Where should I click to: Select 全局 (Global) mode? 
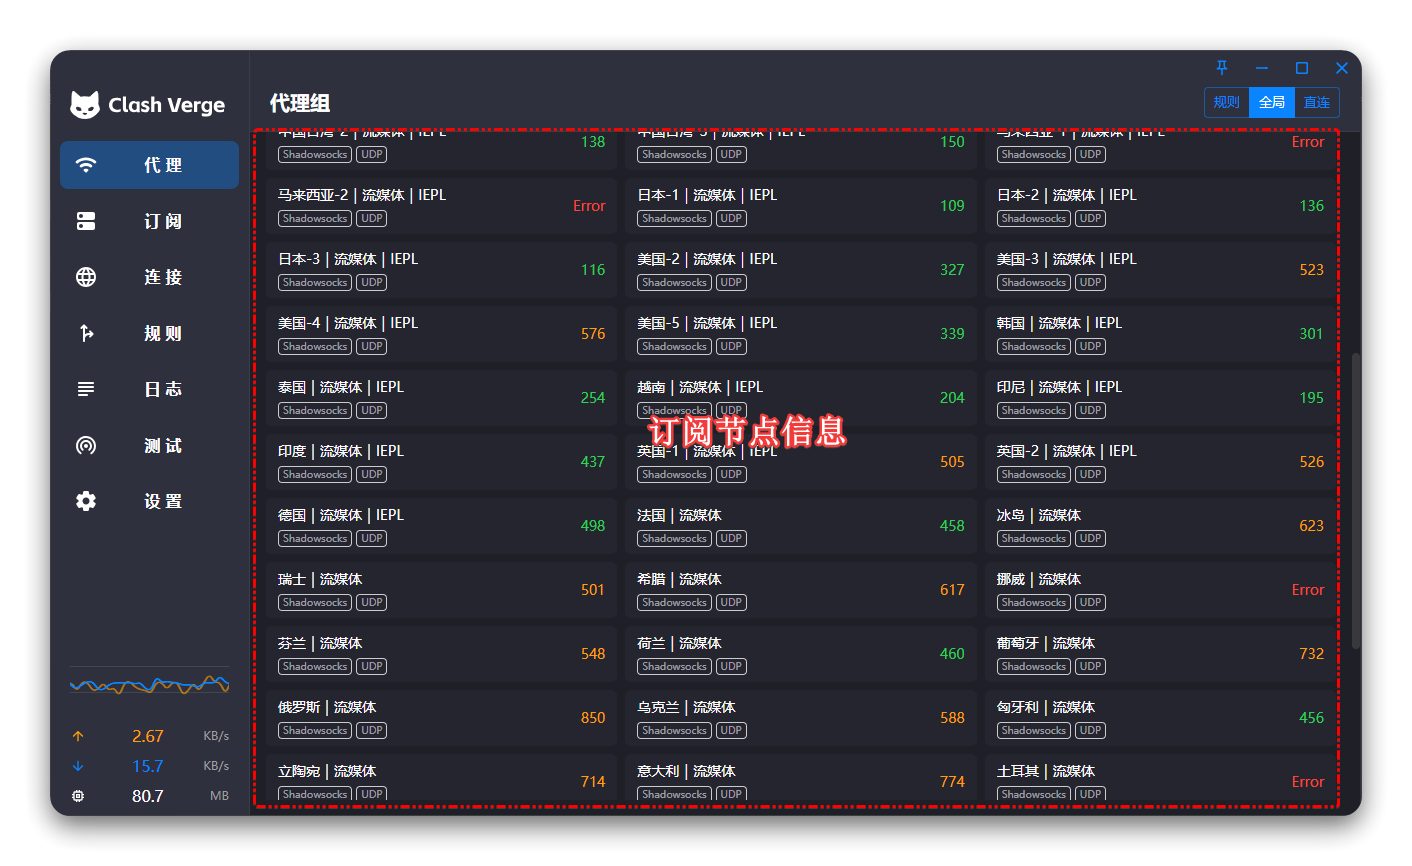point(1272,102)
